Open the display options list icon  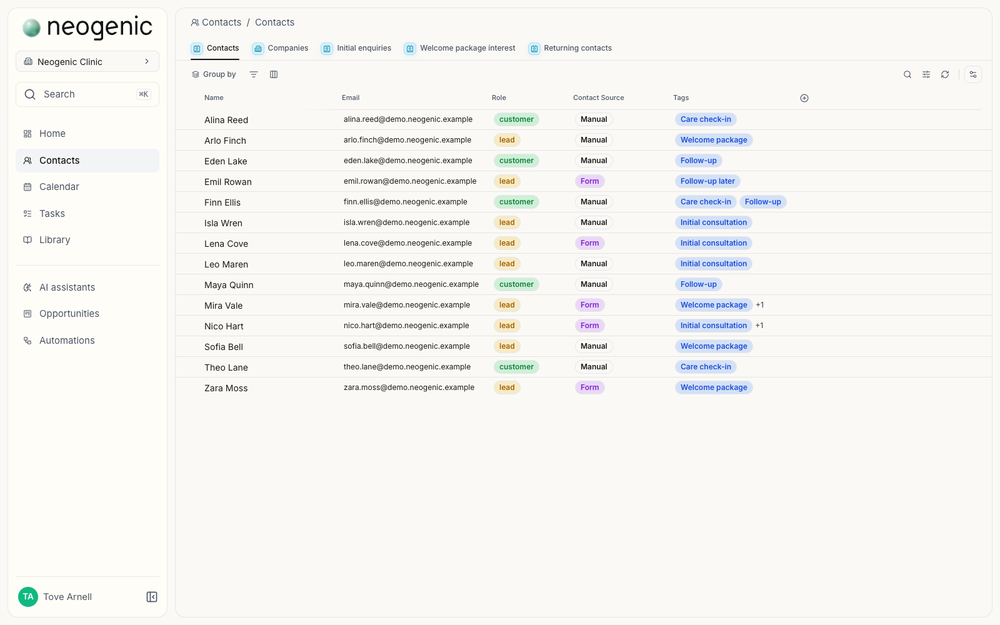click(926, 75)
